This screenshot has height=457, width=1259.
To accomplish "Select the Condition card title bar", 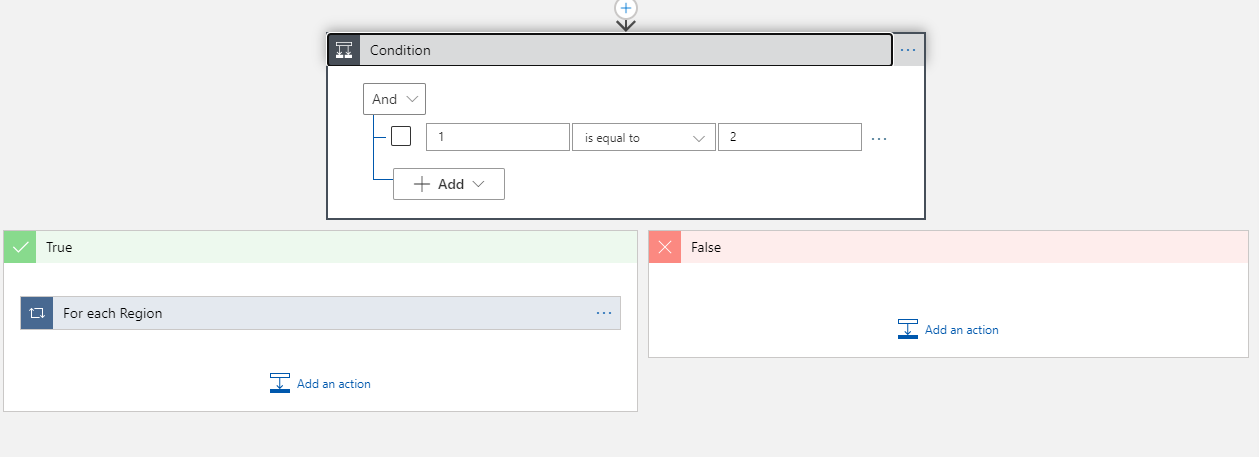I will coord(625,50).
